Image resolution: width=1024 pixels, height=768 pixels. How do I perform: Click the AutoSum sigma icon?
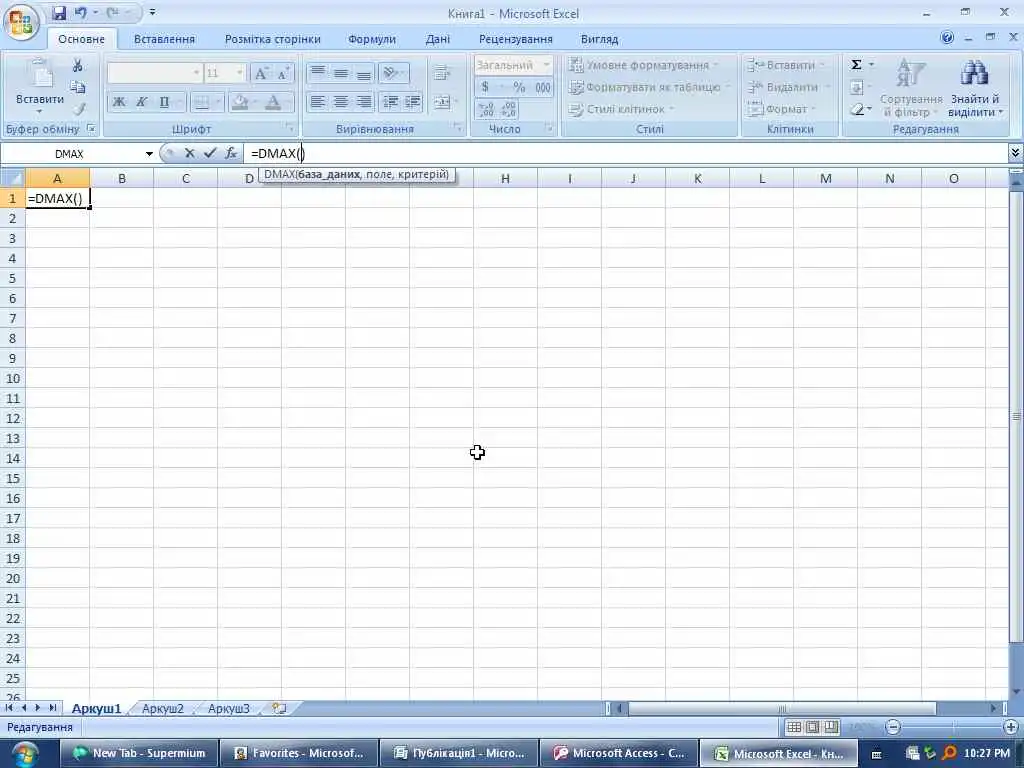tap(856, 65)
